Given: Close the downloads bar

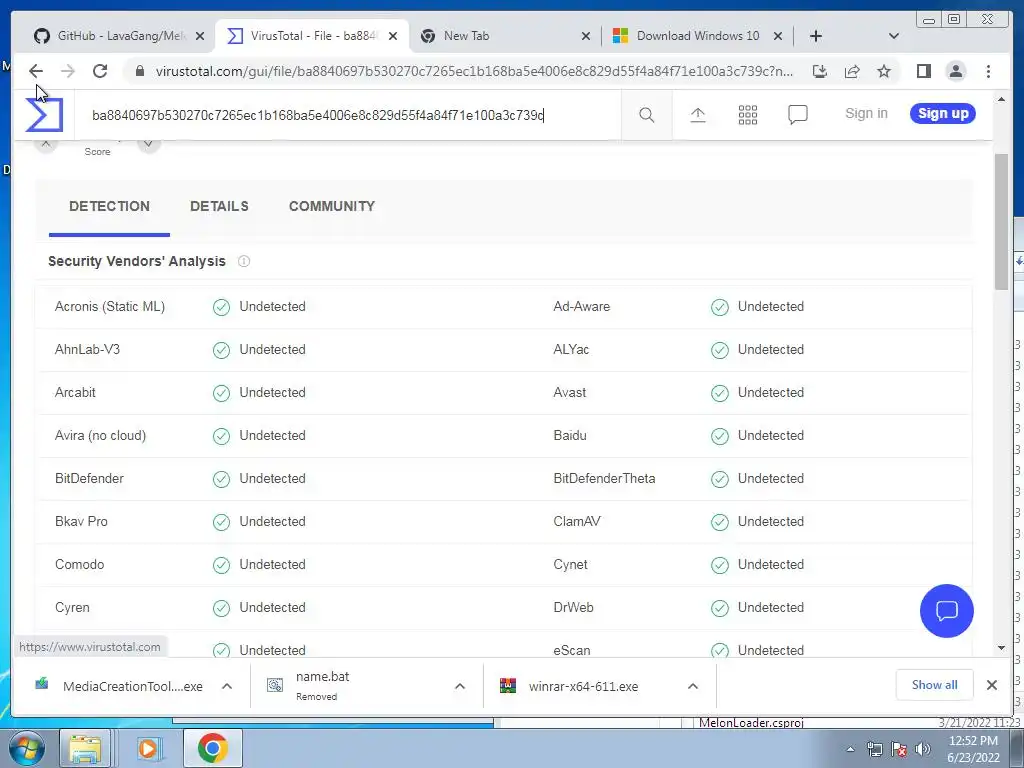Looking at the screenshot, I should (x=991, y=685).
